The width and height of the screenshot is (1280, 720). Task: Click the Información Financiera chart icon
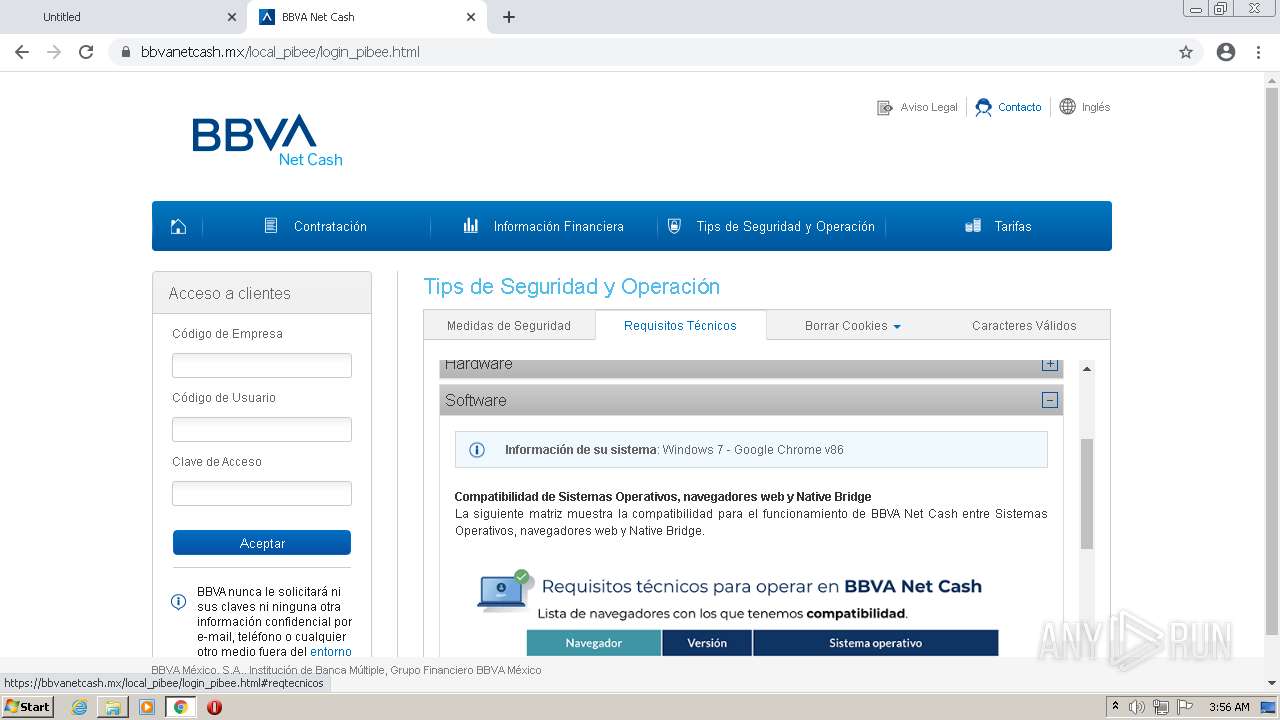471,226
